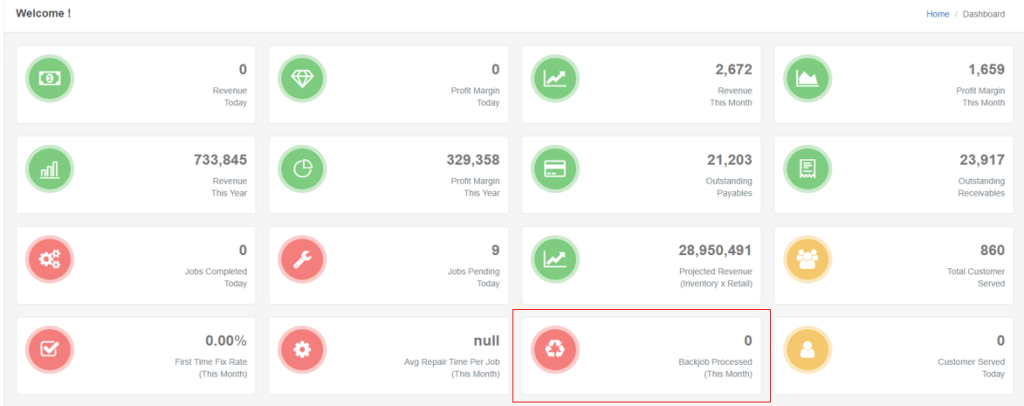This screenshot has width=1024, height=406.
Task: Click the 23,917 Outstanding Receivables value
Action: click(x=980, y=160)
